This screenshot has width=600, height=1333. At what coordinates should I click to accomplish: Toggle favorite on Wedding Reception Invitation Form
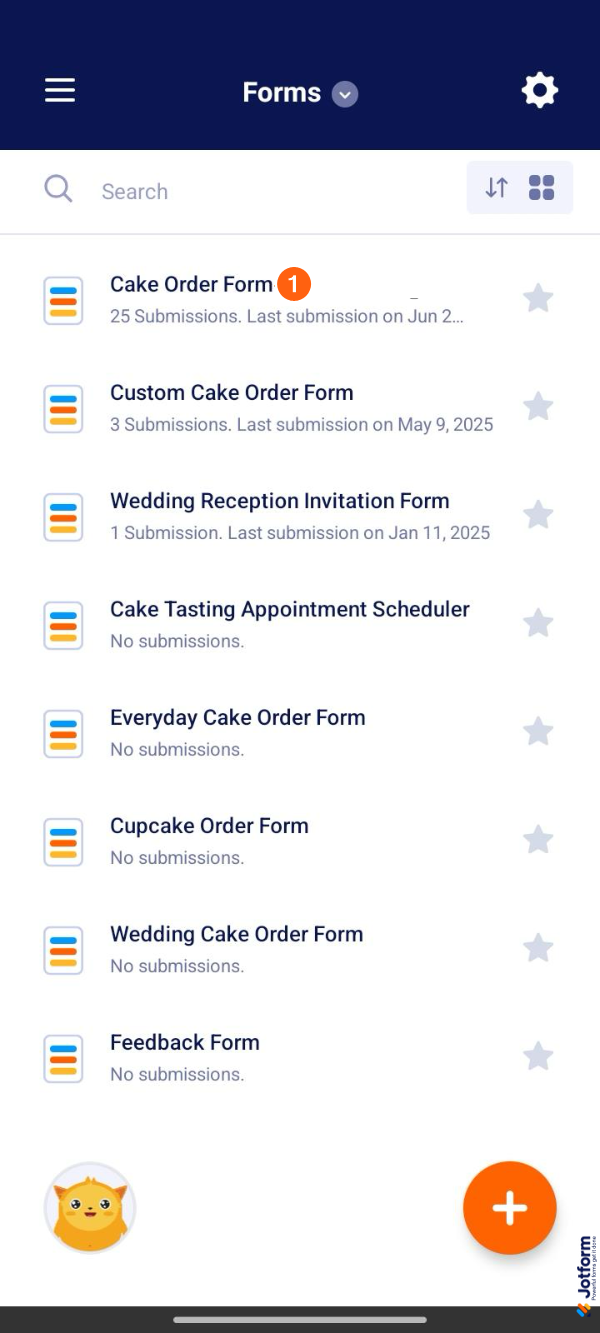(x=538, y=515)
